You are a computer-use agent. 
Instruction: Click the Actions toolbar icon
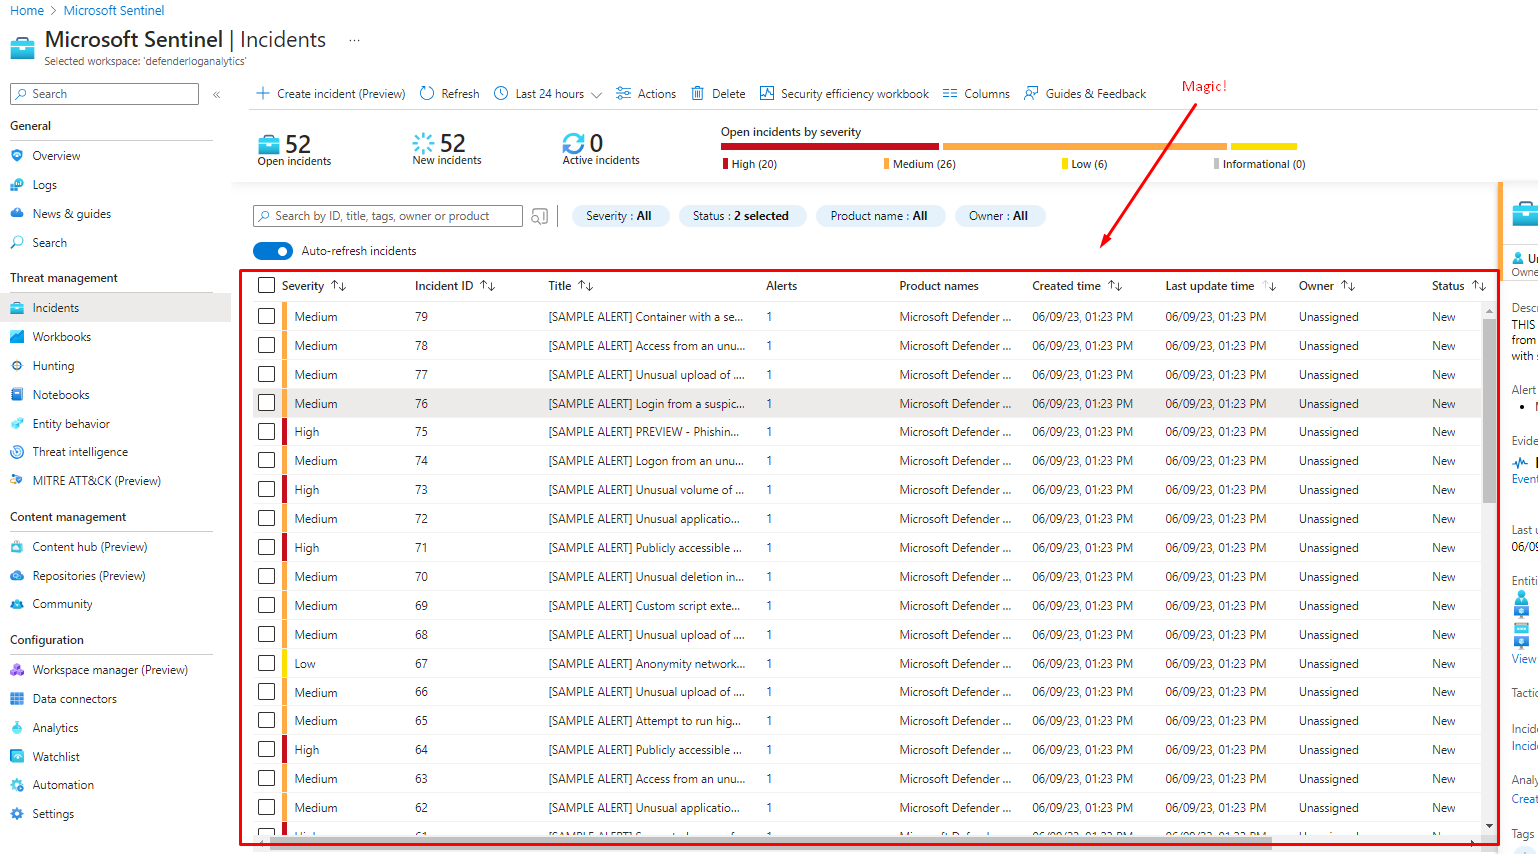click(623, 93)
